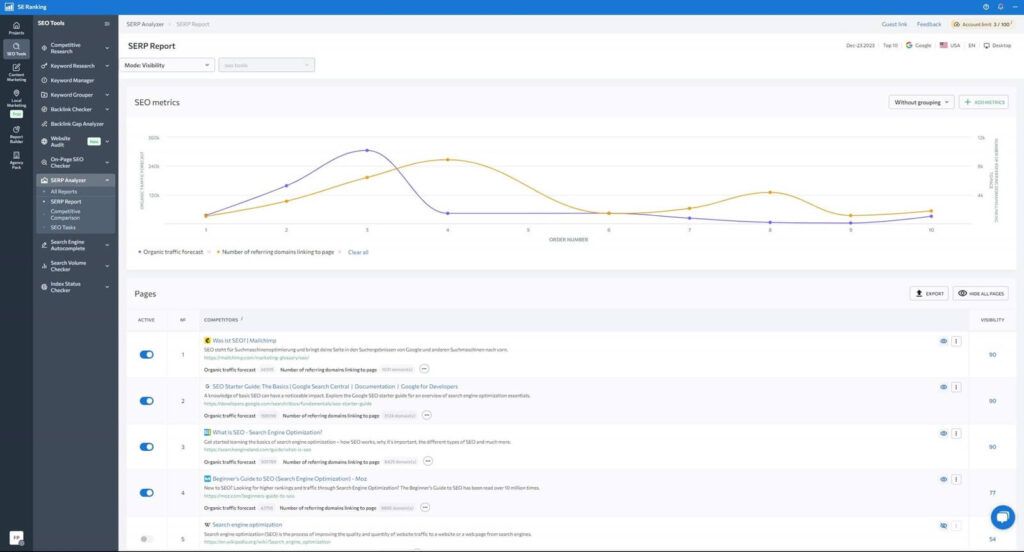The height and width of the screenshot is (552, 1024).
Task: Expand Competitive Research menu chevron
Action: 107,48
